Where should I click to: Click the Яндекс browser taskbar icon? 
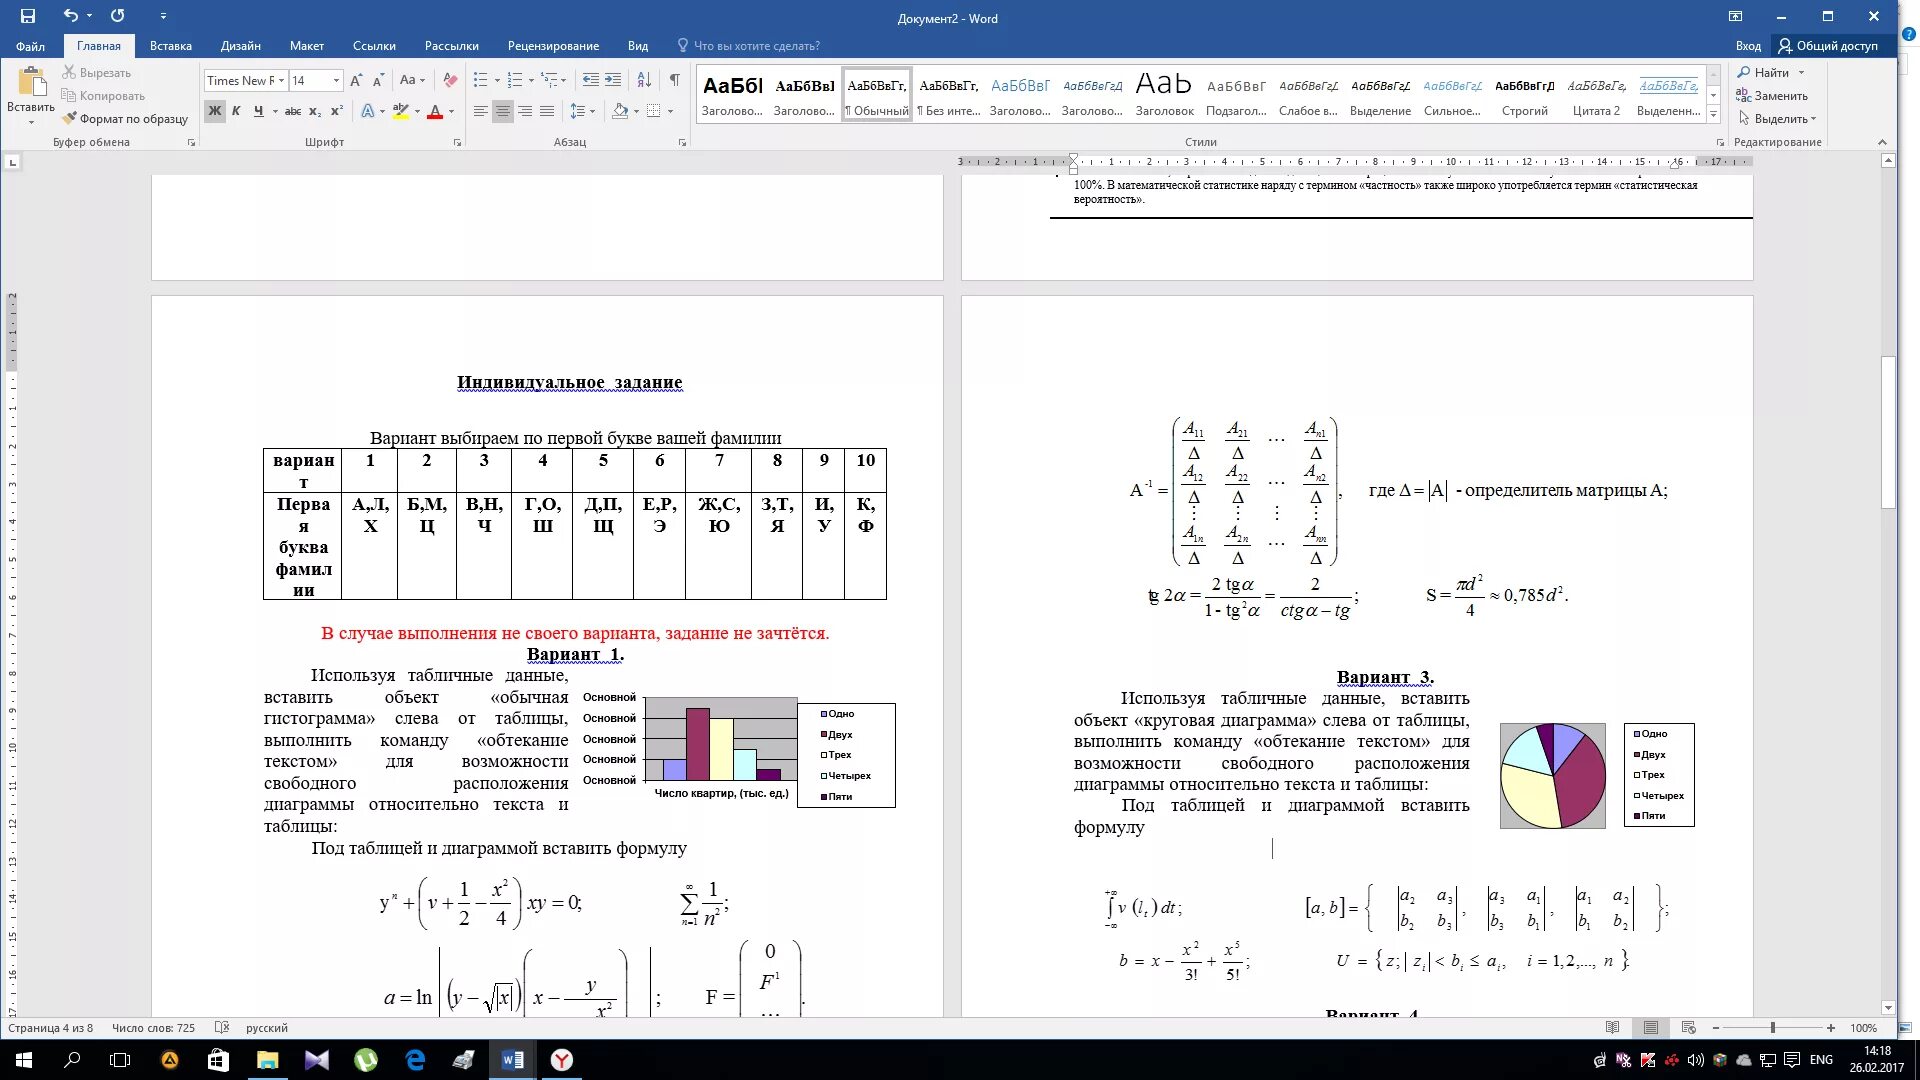562,1060
